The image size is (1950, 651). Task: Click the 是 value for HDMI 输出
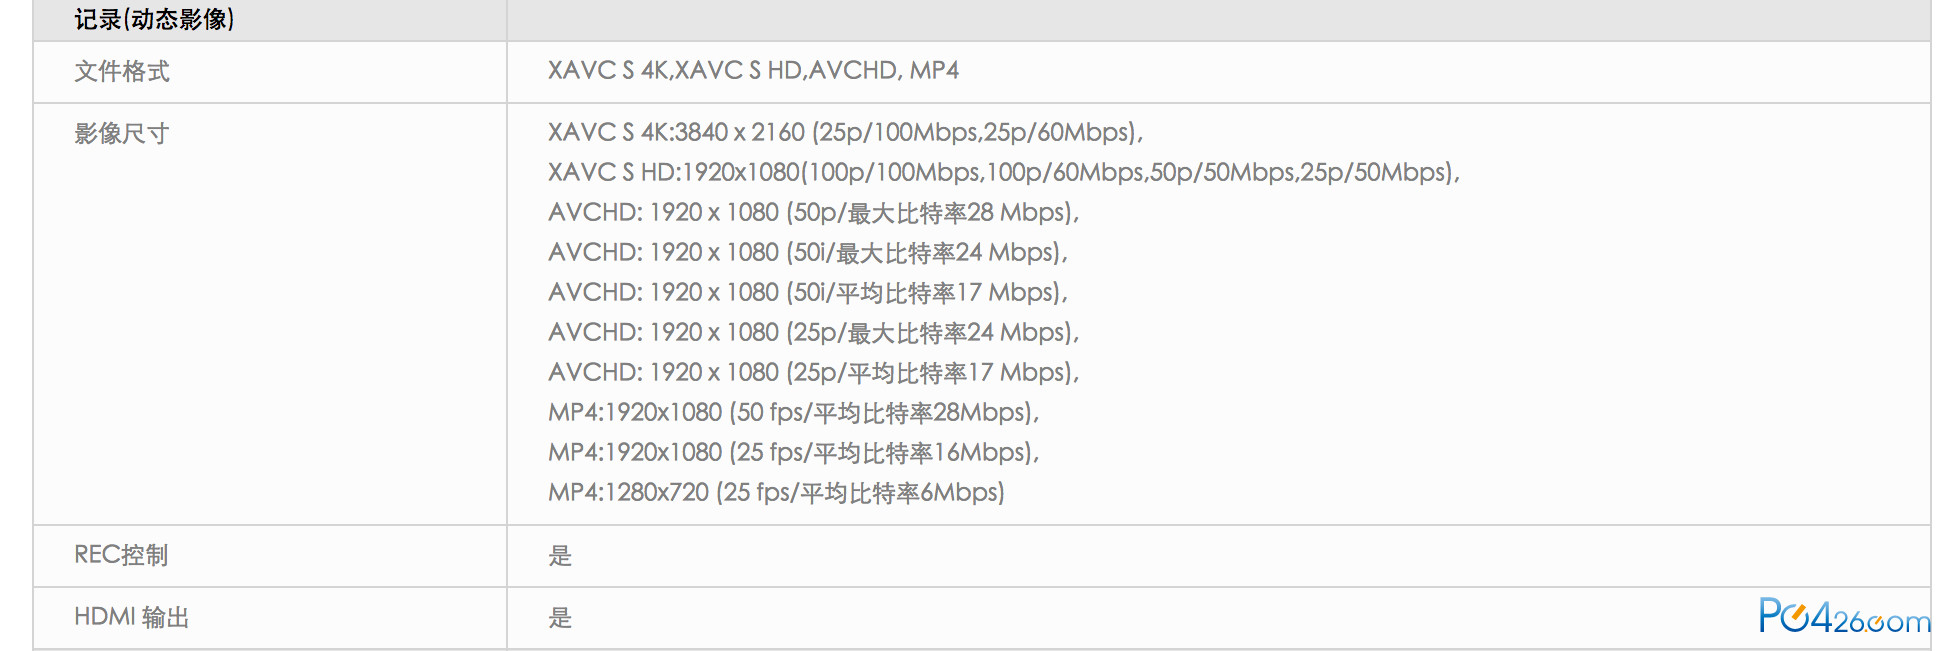tap(560, 618)
